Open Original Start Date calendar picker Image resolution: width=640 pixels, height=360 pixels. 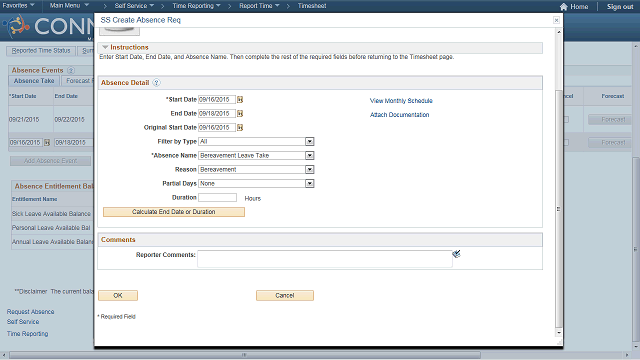tap(240, 128)
